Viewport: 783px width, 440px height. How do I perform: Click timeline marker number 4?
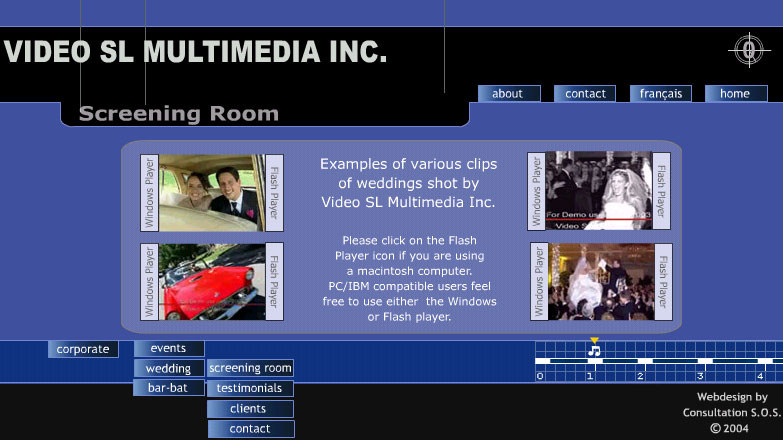tap(760, 376)
